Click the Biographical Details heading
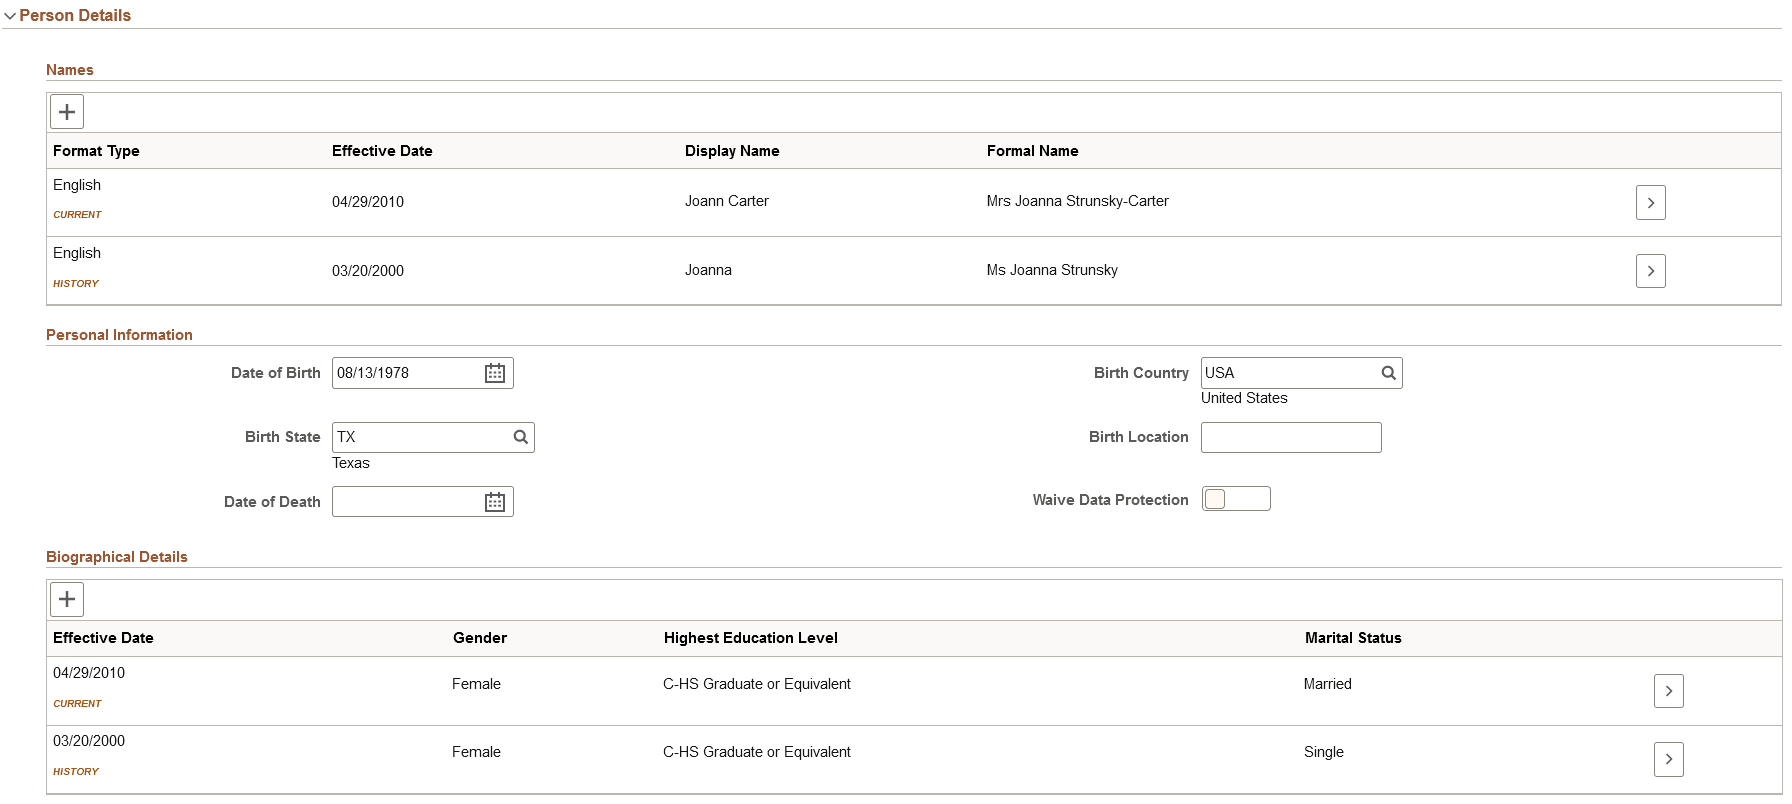This screenshot has width=1792, height=804. tap(117, 557)
